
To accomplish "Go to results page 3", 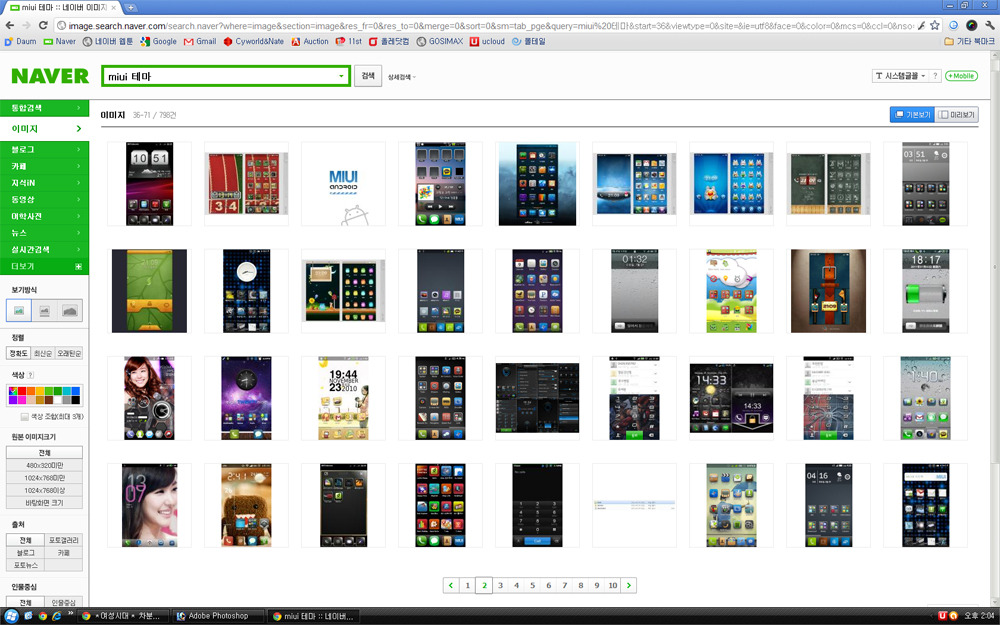I will pos(501,585).
